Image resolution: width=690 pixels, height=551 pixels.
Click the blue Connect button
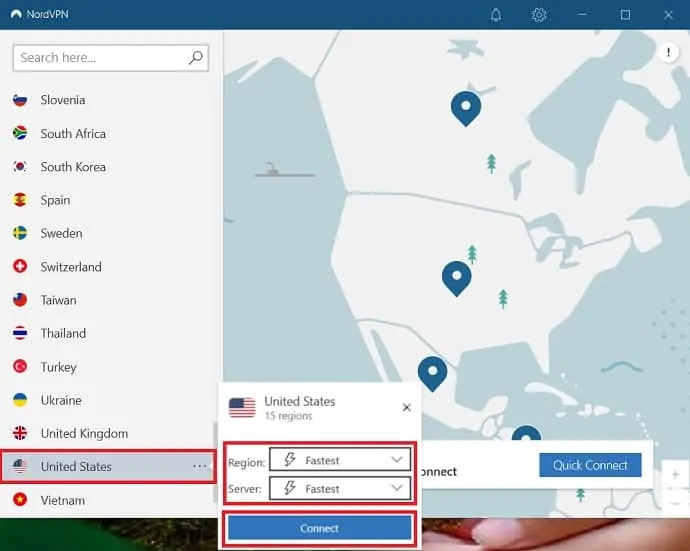(319, 528)
